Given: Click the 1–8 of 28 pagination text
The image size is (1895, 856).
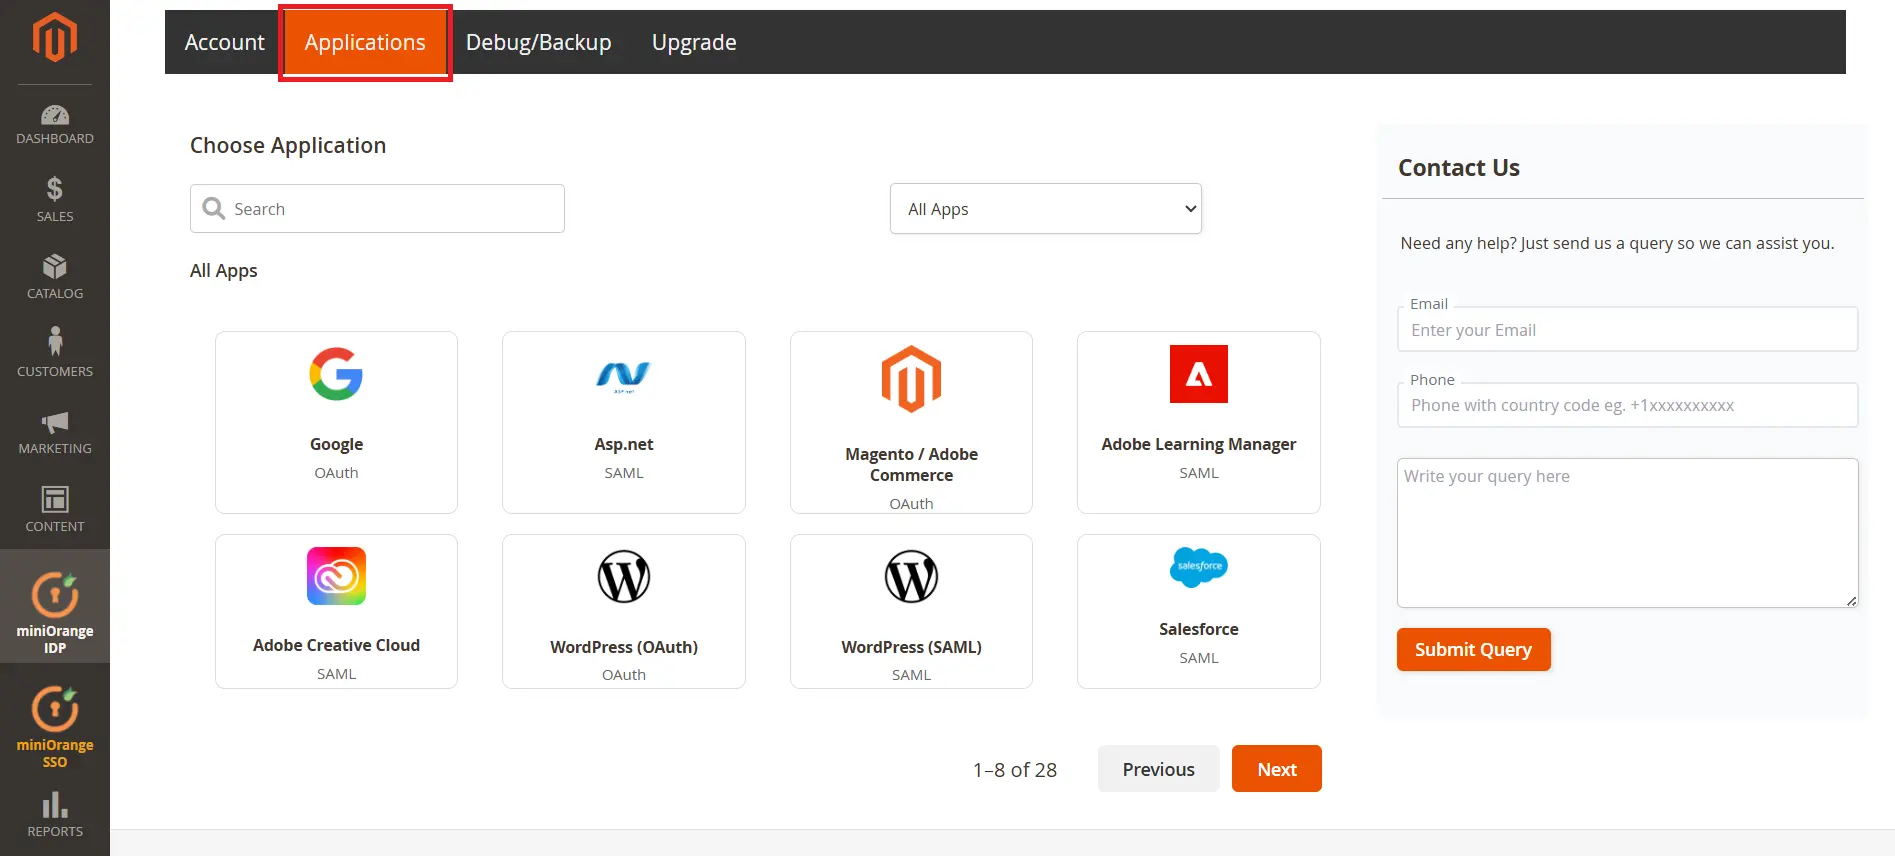Looking at the screenshot, I should [1015, 770].
